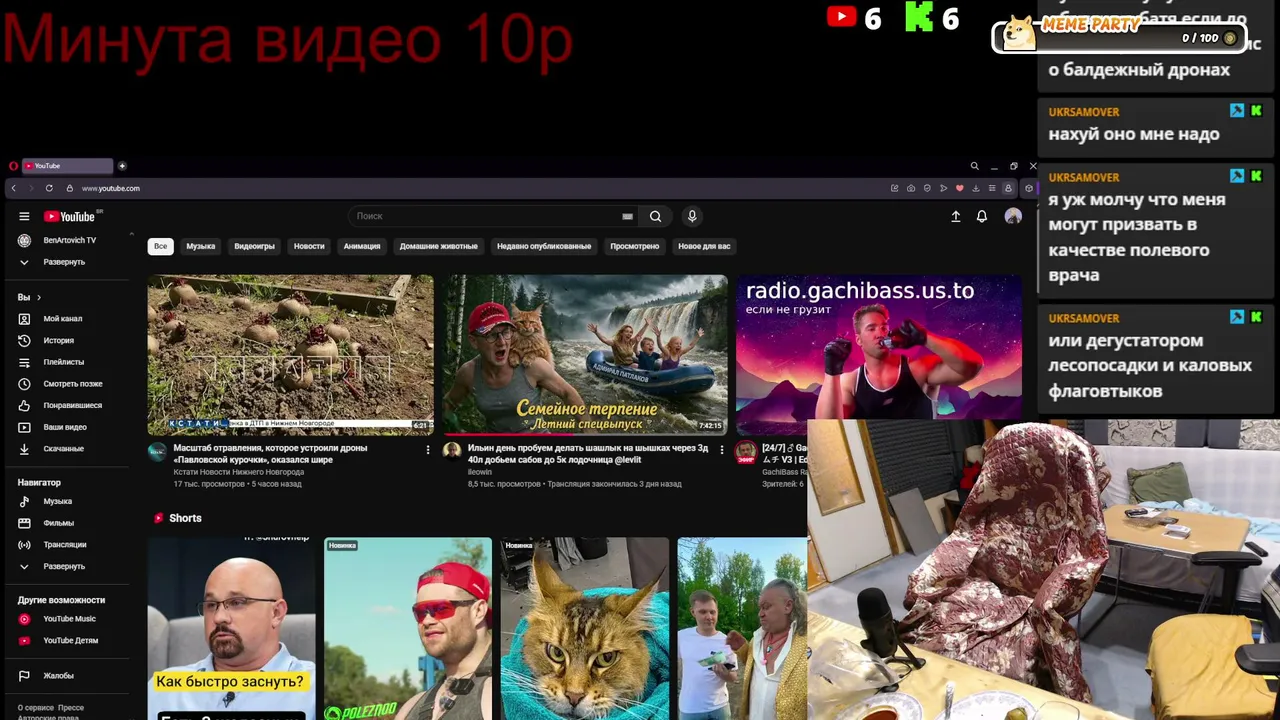This screenshot has width=1280, height=720.
Task: Select the Новое для вас filter chip
Action: coord(704,246)
